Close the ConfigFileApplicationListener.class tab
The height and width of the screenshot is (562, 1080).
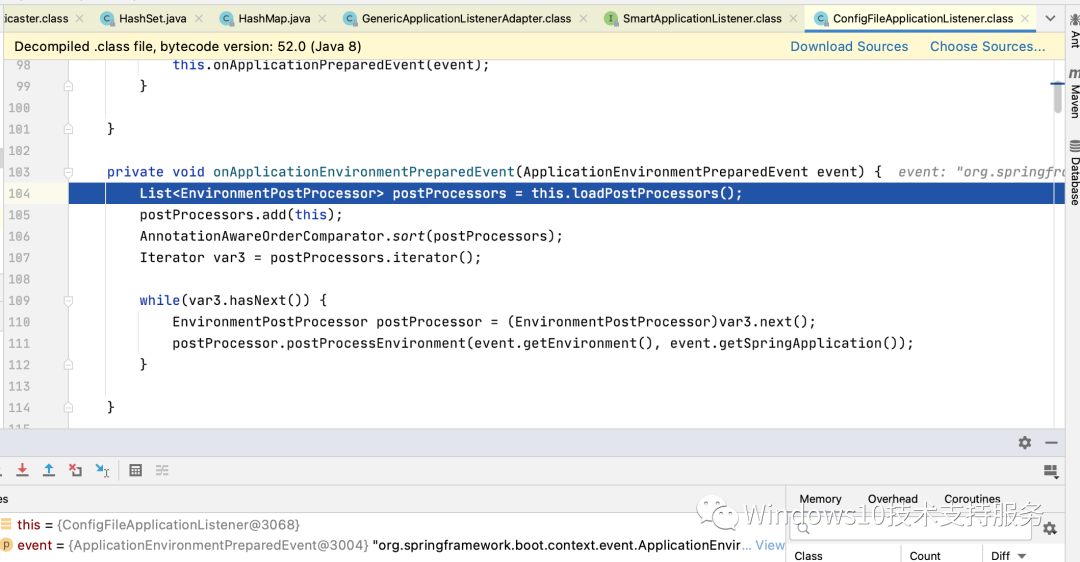coord(1025,19)
